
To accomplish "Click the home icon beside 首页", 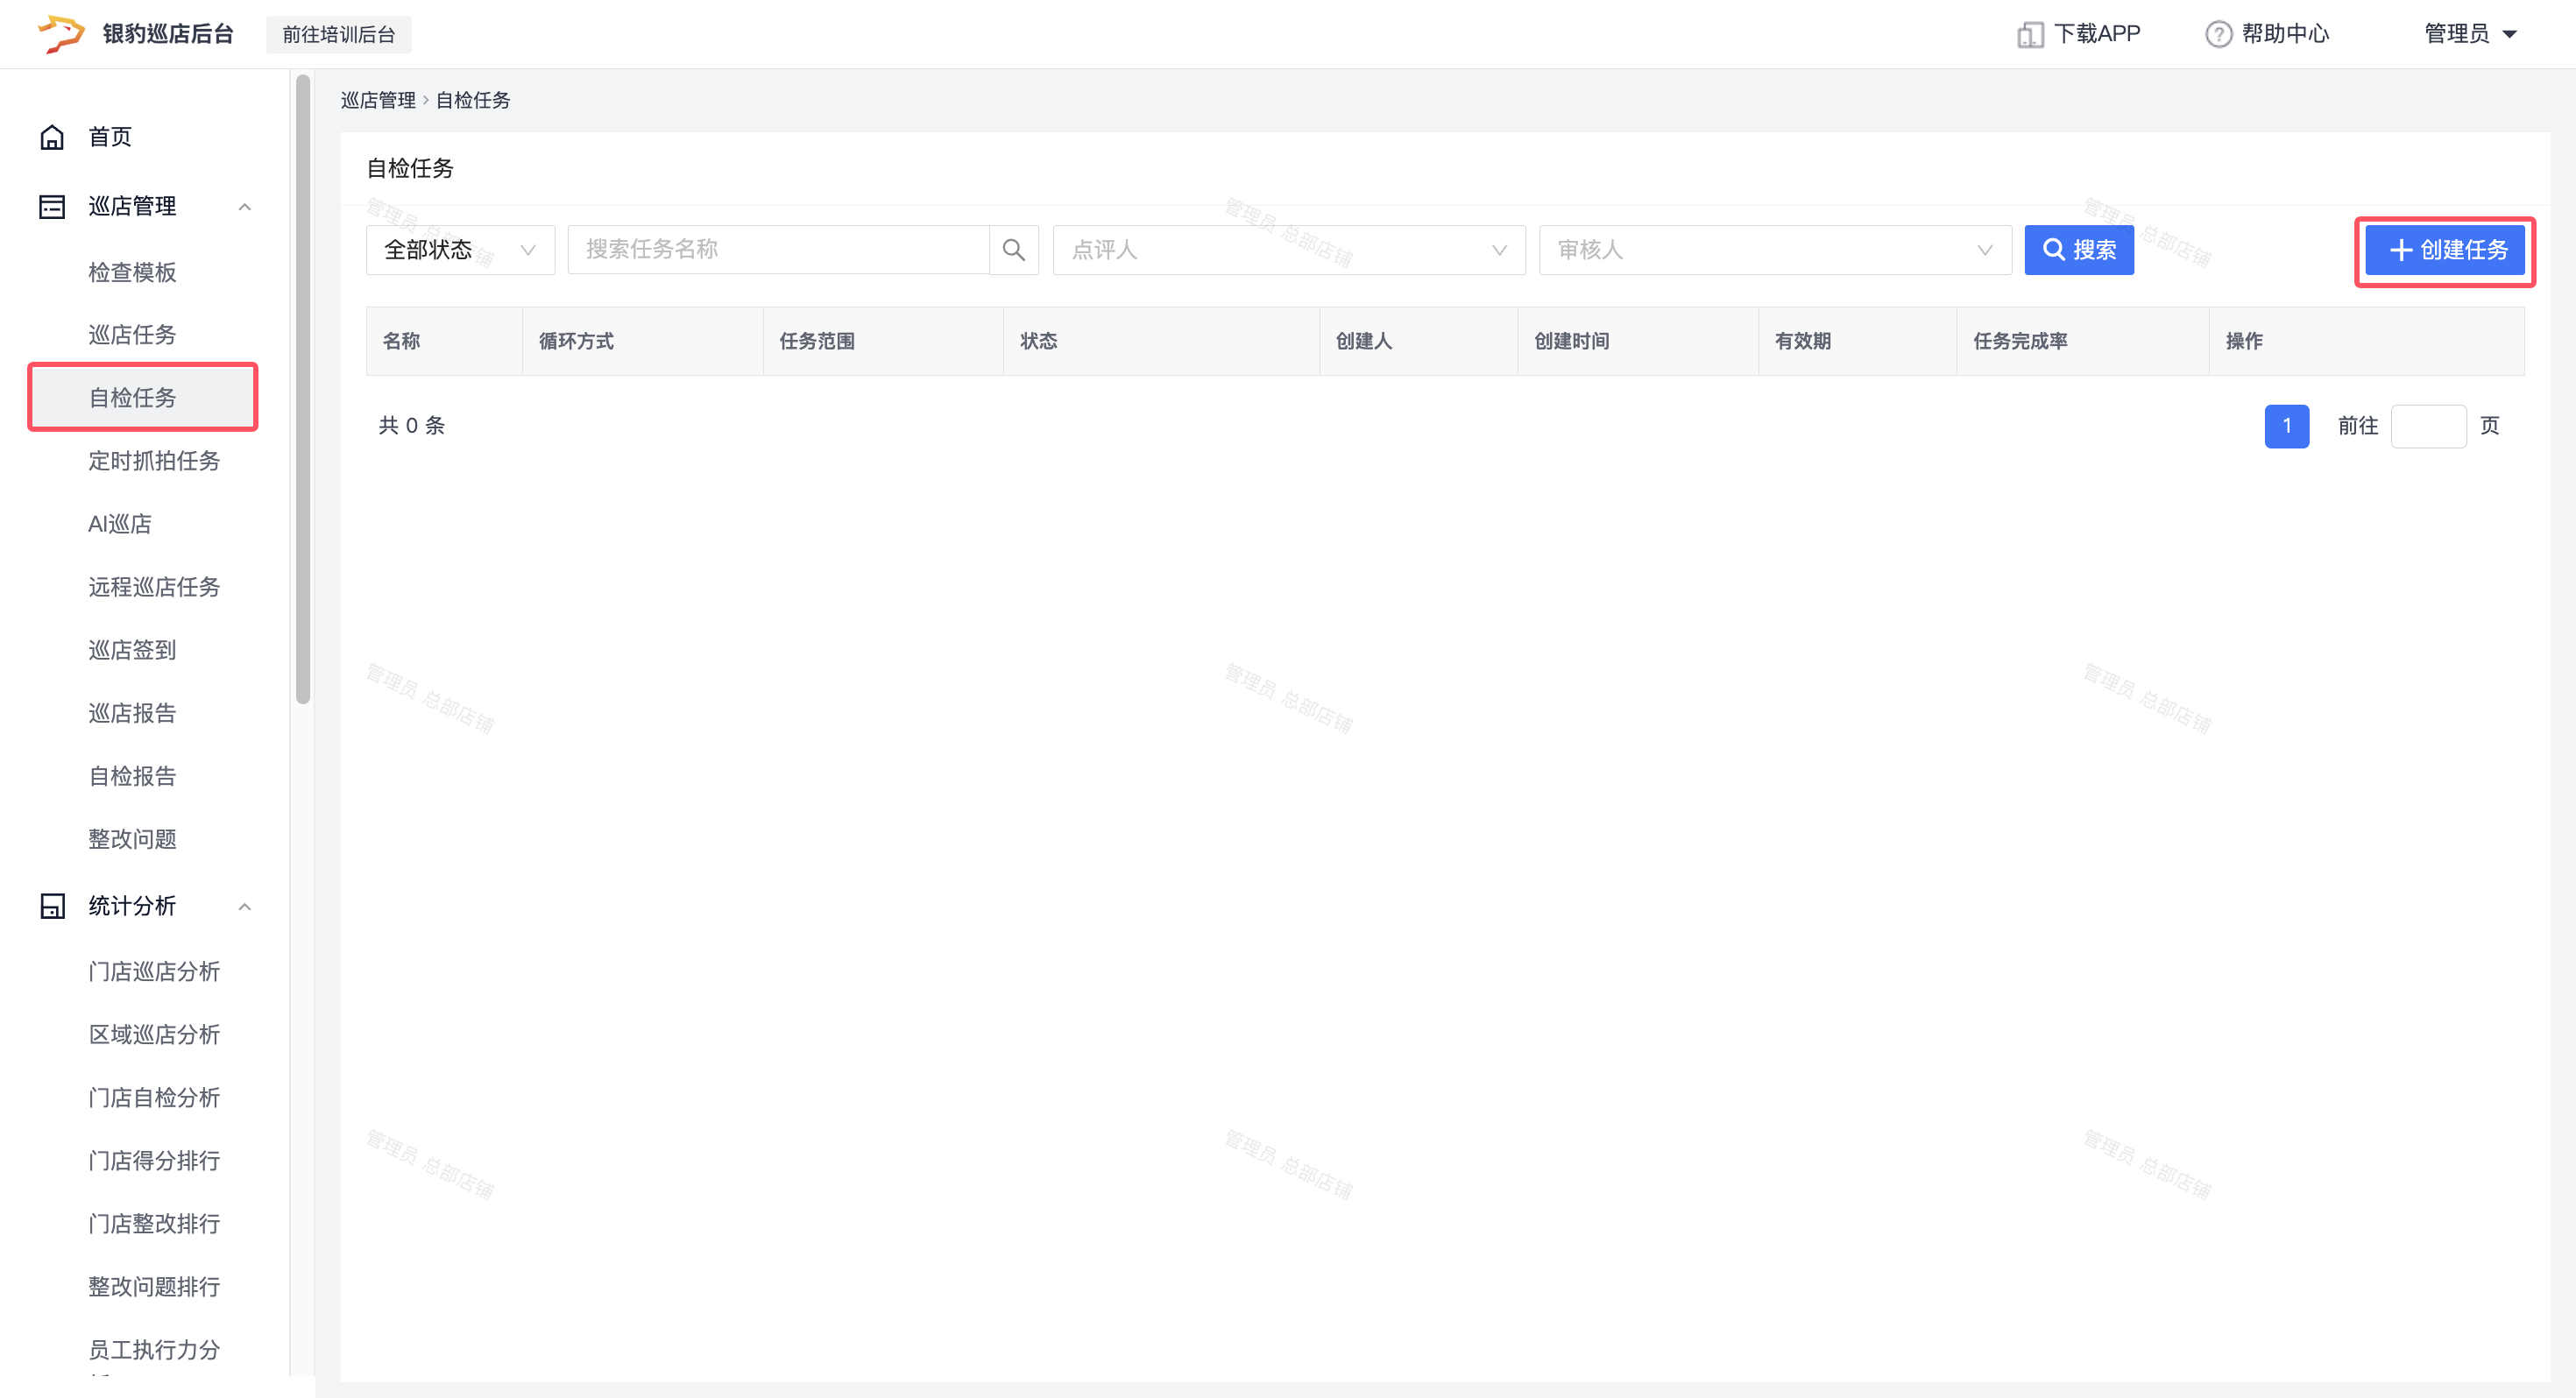I will click(x=52, y=137).
